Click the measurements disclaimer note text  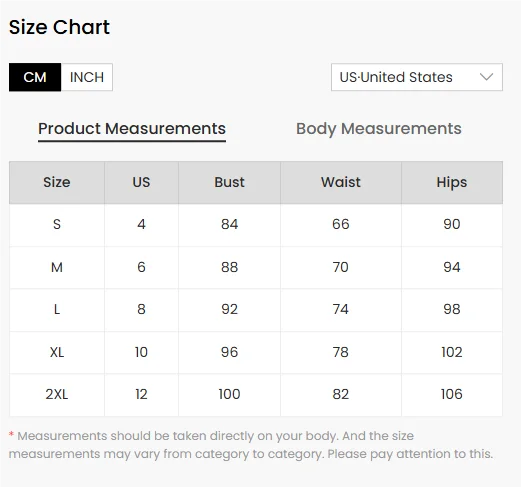pos(251,445)
